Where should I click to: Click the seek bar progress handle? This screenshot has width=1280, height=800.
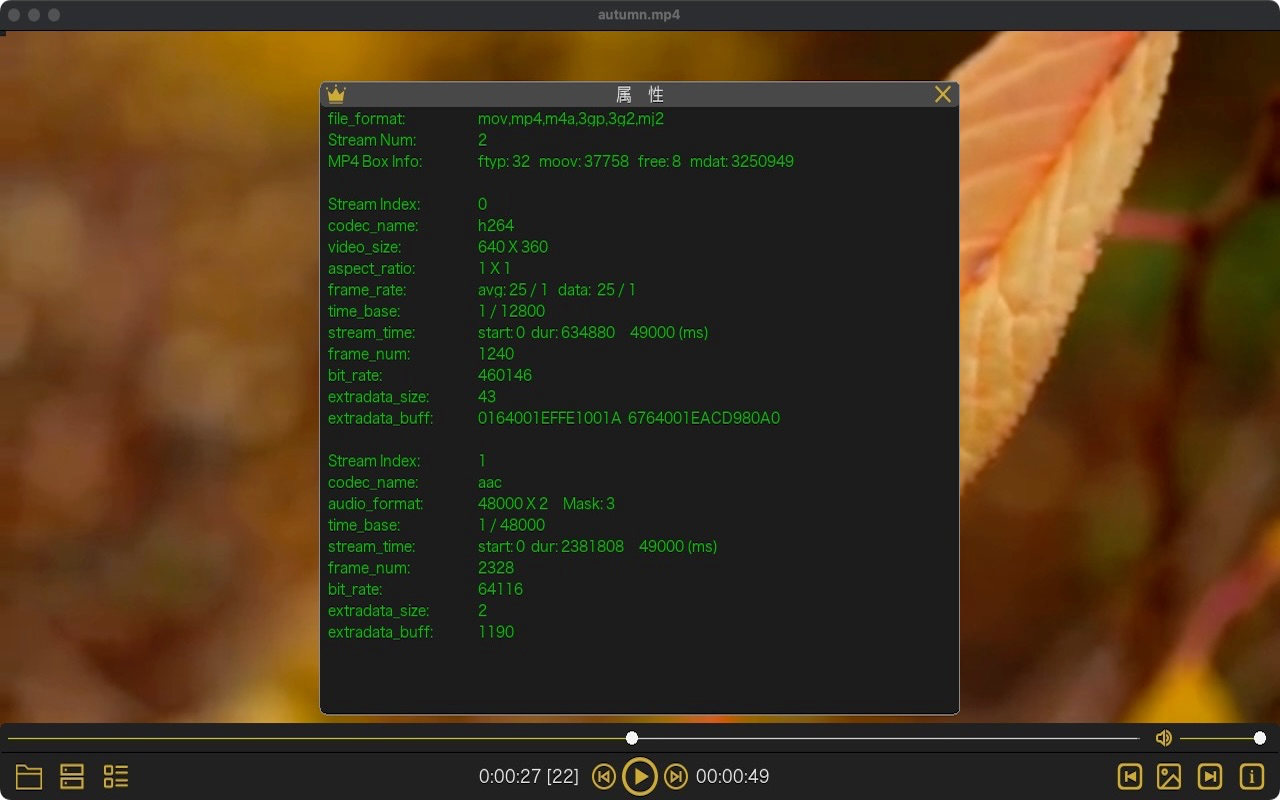click(632, 738)
